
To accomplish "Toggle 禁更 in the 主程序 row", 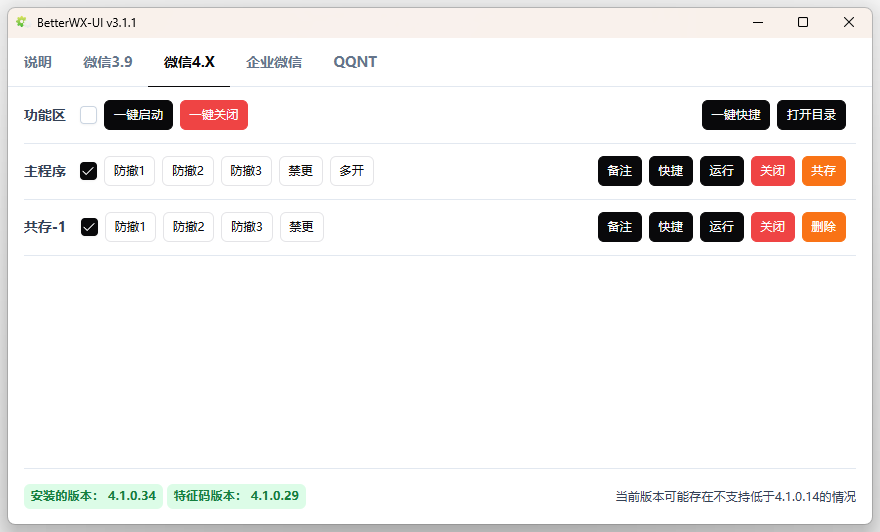I will click(301, 171).
